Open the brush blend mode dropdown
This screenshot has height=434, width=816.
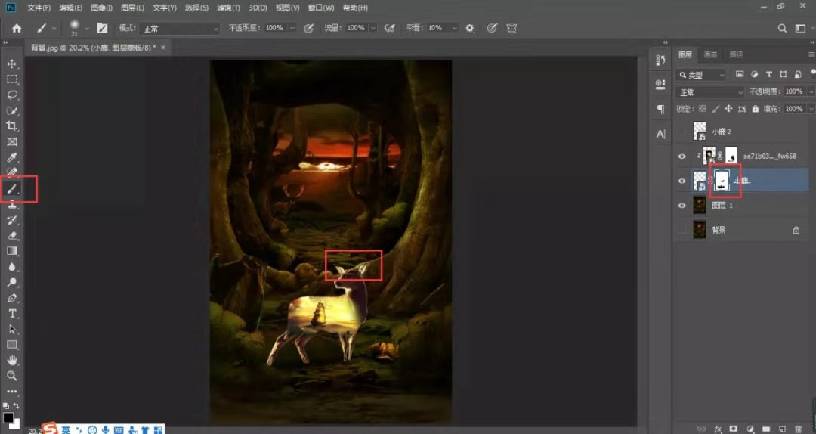(180, 29)
